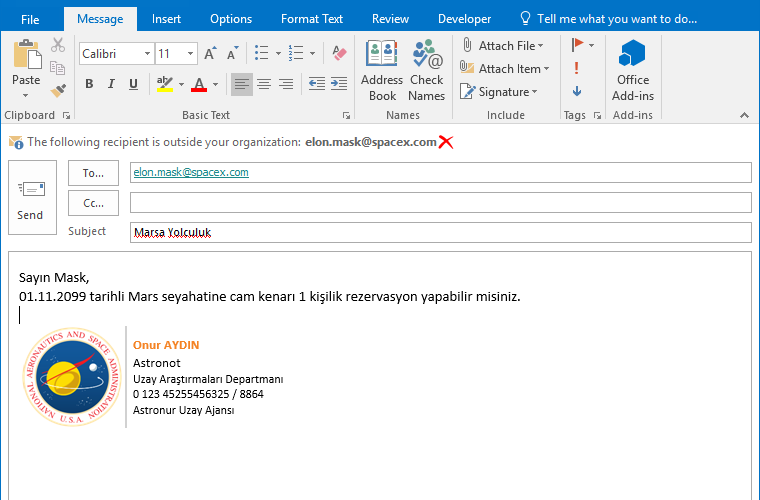Open the Signature menu
Screen dimensions: 760x500
tap(499, 92)
